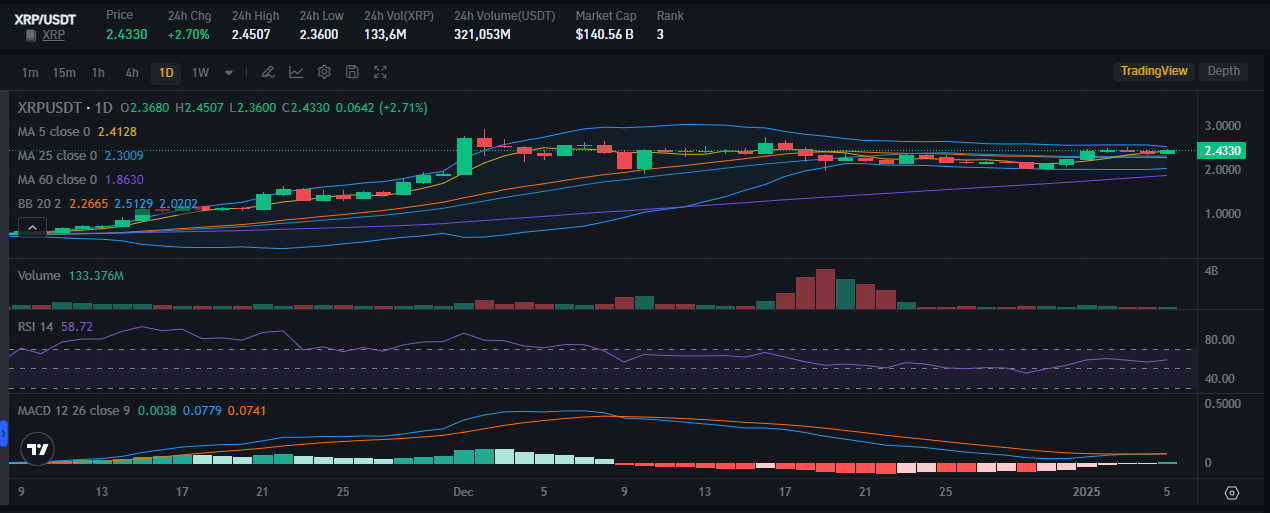Screen dimensions: 1270x513
Task: Click the current price label 2.4330 on axis
Action: [1223, 151]
